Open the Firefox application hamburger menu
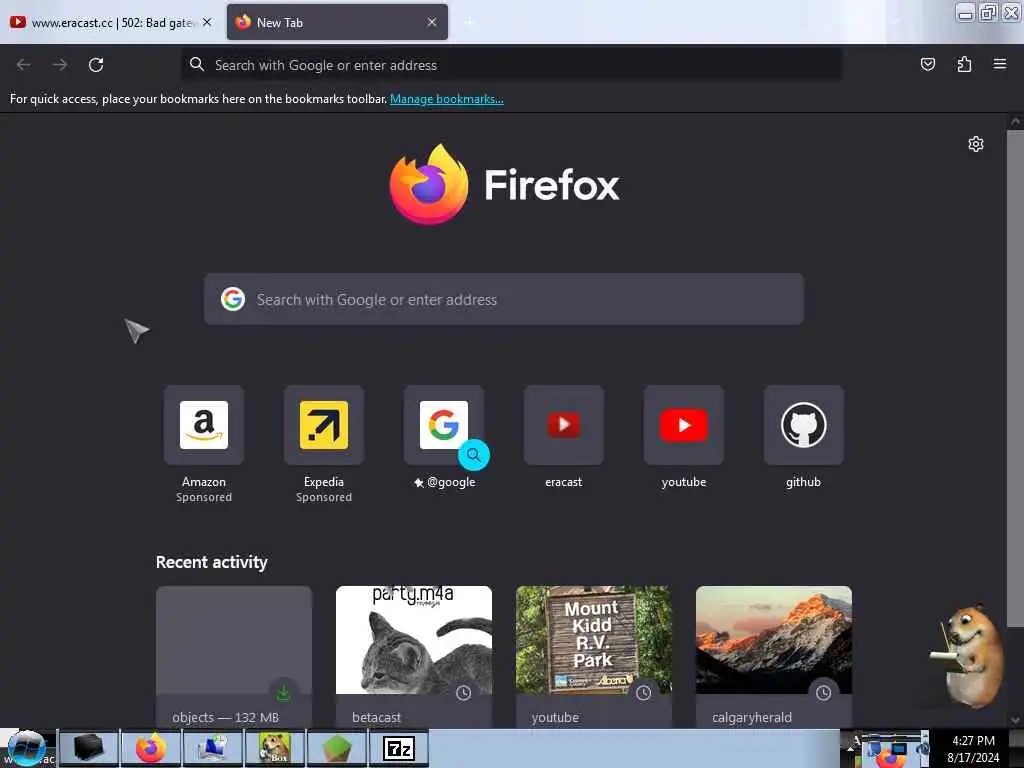1024x768 pixels. pos(1000,64)
